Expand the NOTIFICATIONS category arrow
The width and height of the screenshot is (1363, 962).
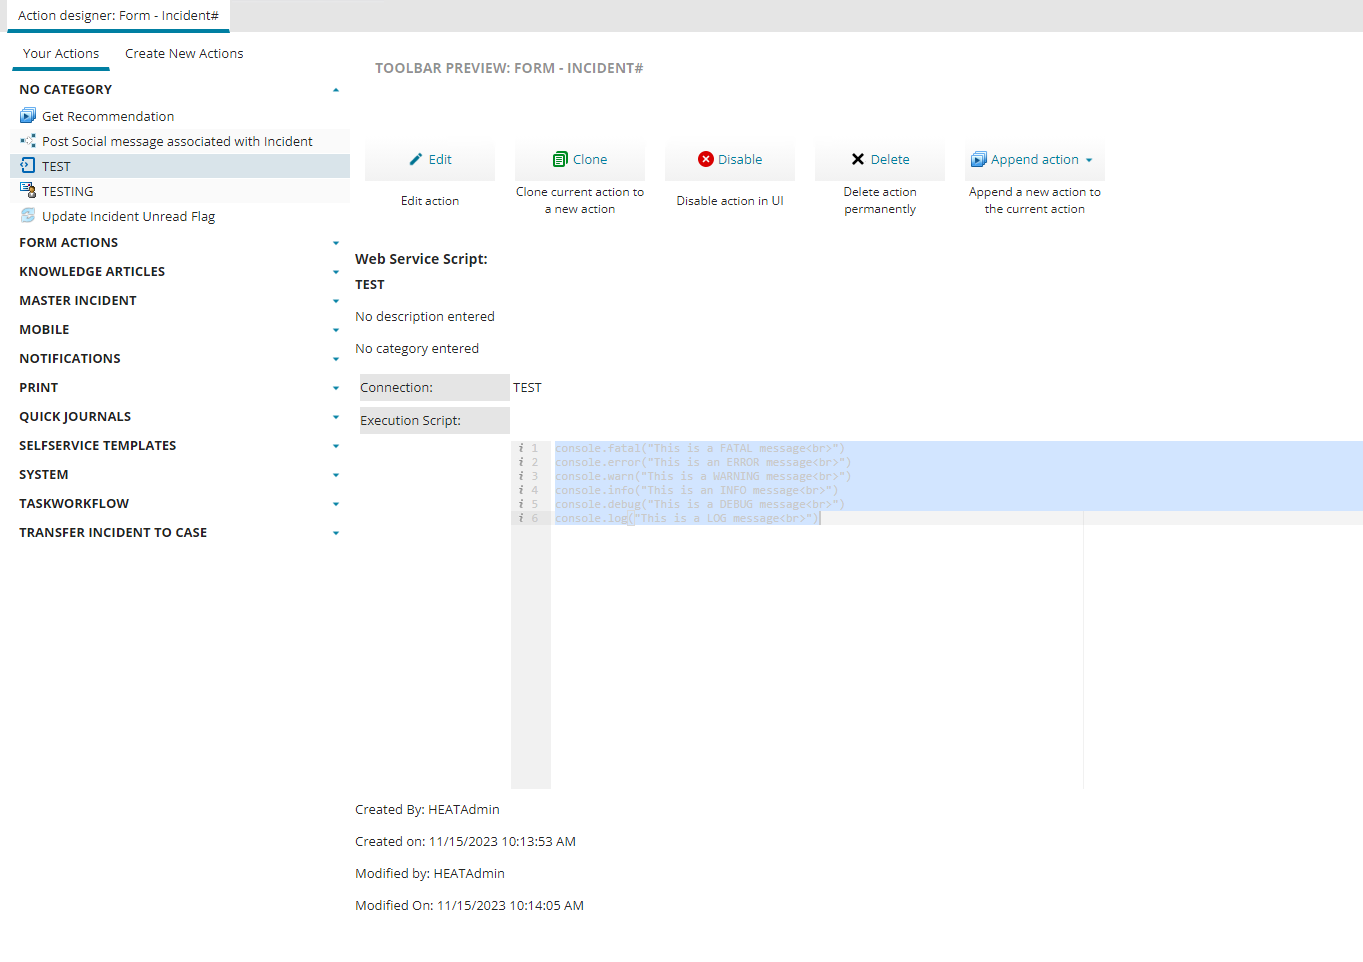pyautogui.click(x=336, y=359)
